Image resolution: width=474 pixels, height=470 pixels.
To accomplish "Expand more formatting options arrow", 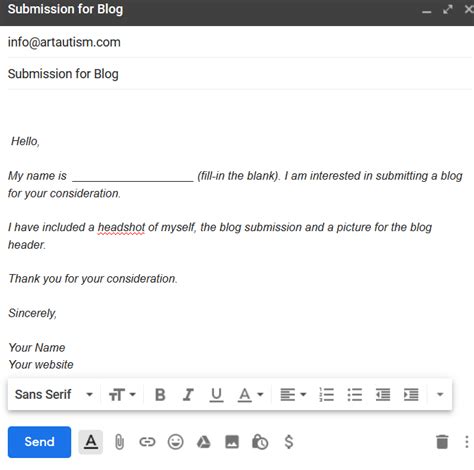I will pos(440,395).
